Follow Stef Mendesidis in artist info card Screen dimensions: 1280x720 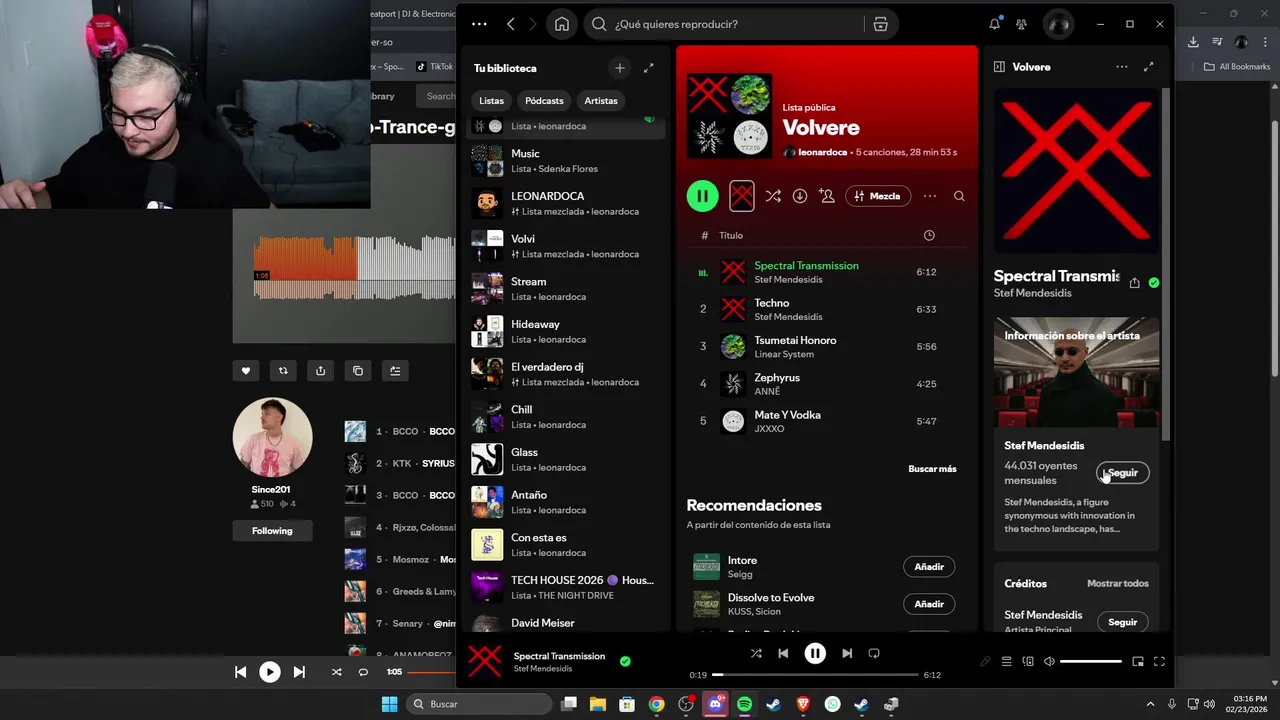[1123, 472]
